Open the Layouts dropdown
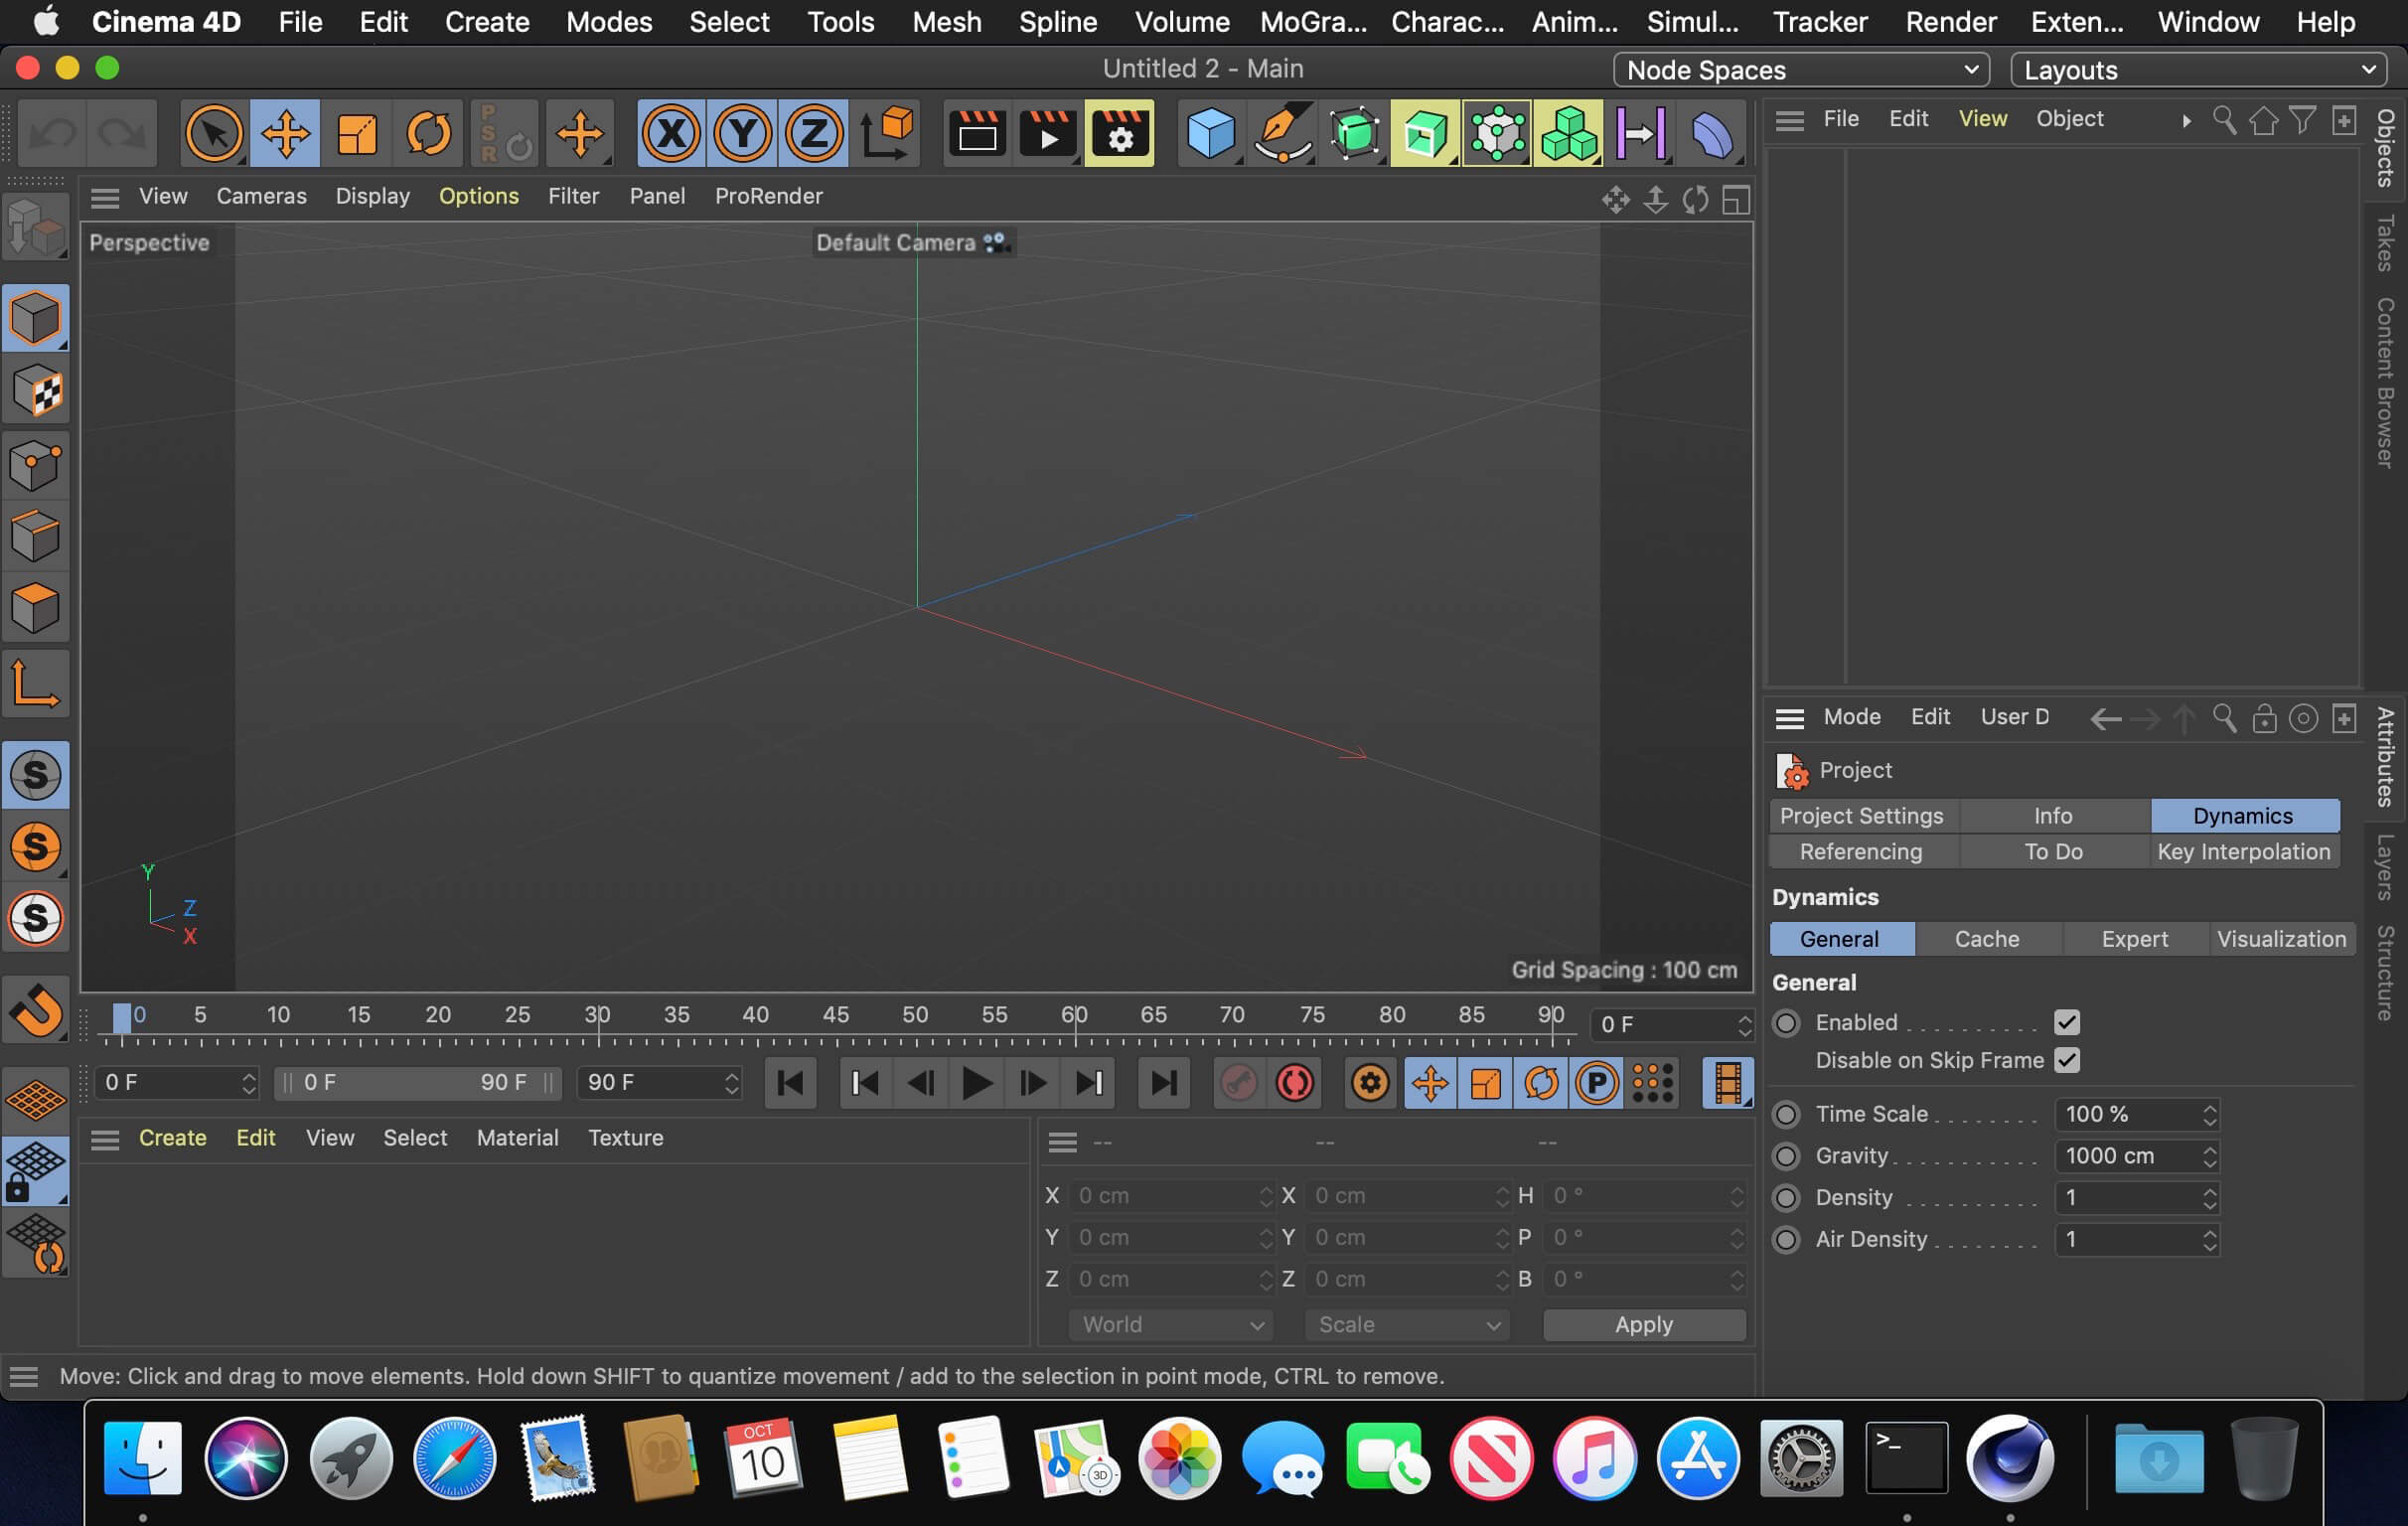The width and height of the screenshot is (2408, 1526). (x=2198, y=70)
